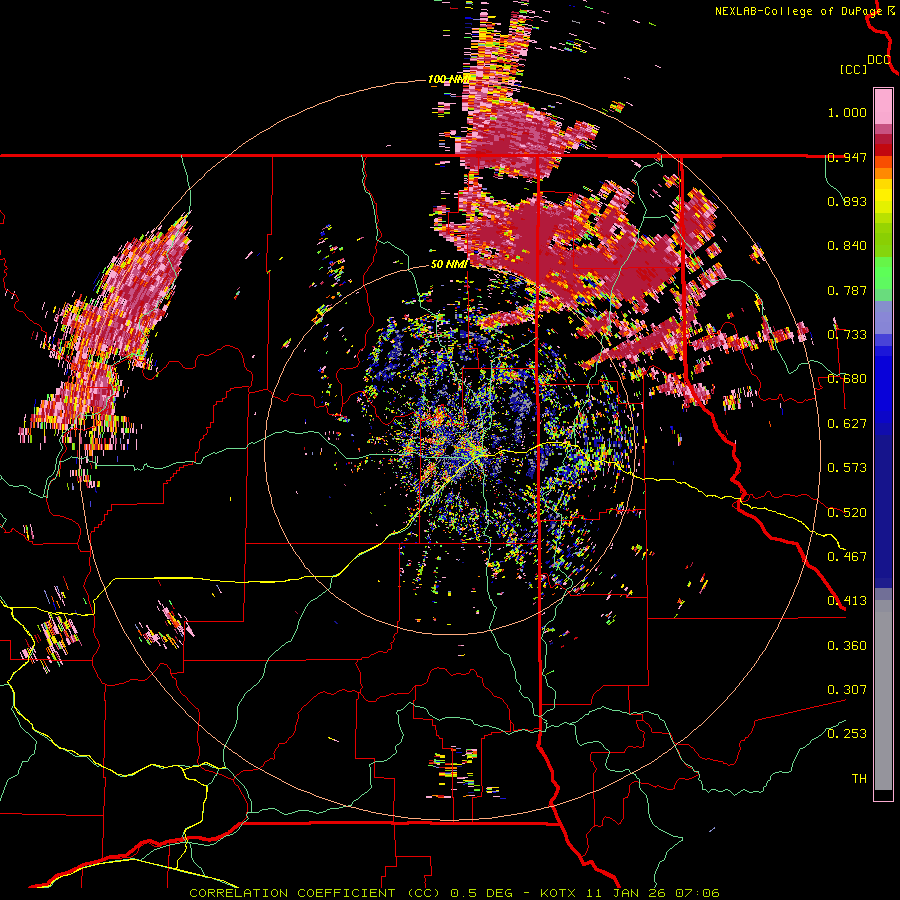Image resolution: width=900 pixels, height=900 pixels.
Task: Click the 0.573 value on the color scale
Action: point(847,468)
